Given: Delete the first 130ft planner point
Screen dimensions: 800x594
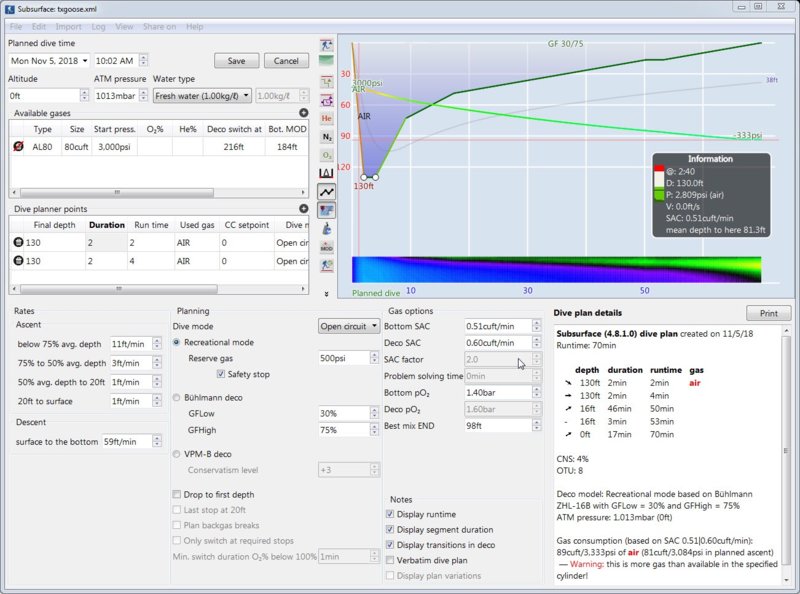Looking at the screenshot, I should pos(18,243).
